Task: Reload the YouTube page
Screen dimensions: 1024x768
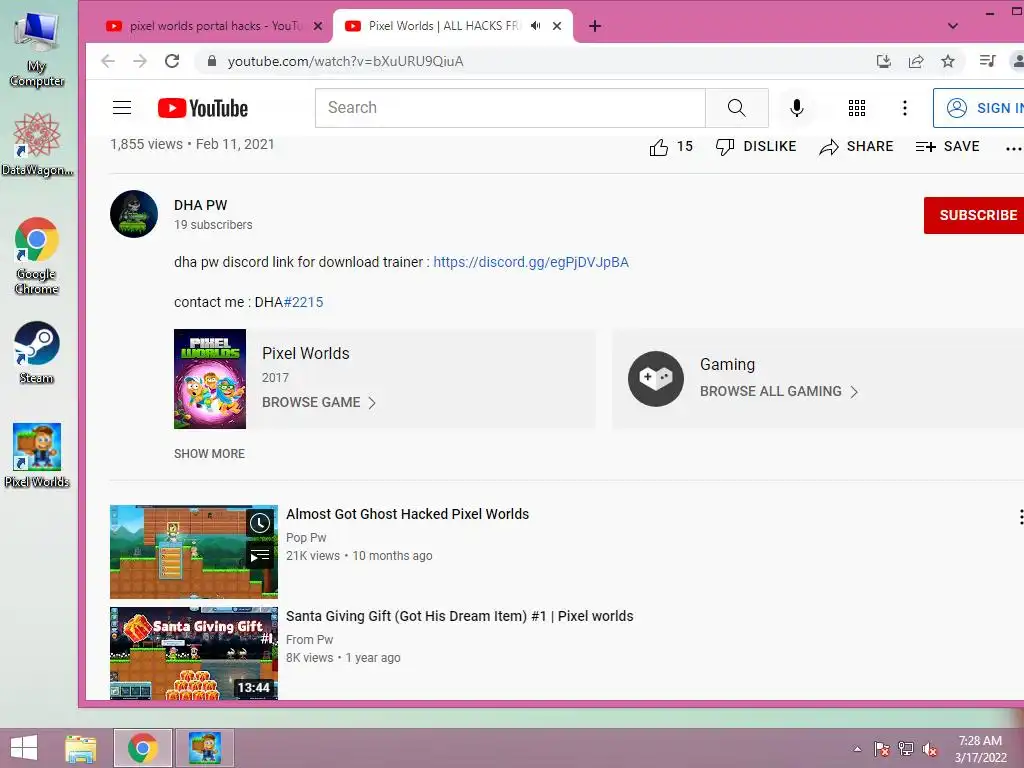Action: pyautogui.click(x=172, y=61)
